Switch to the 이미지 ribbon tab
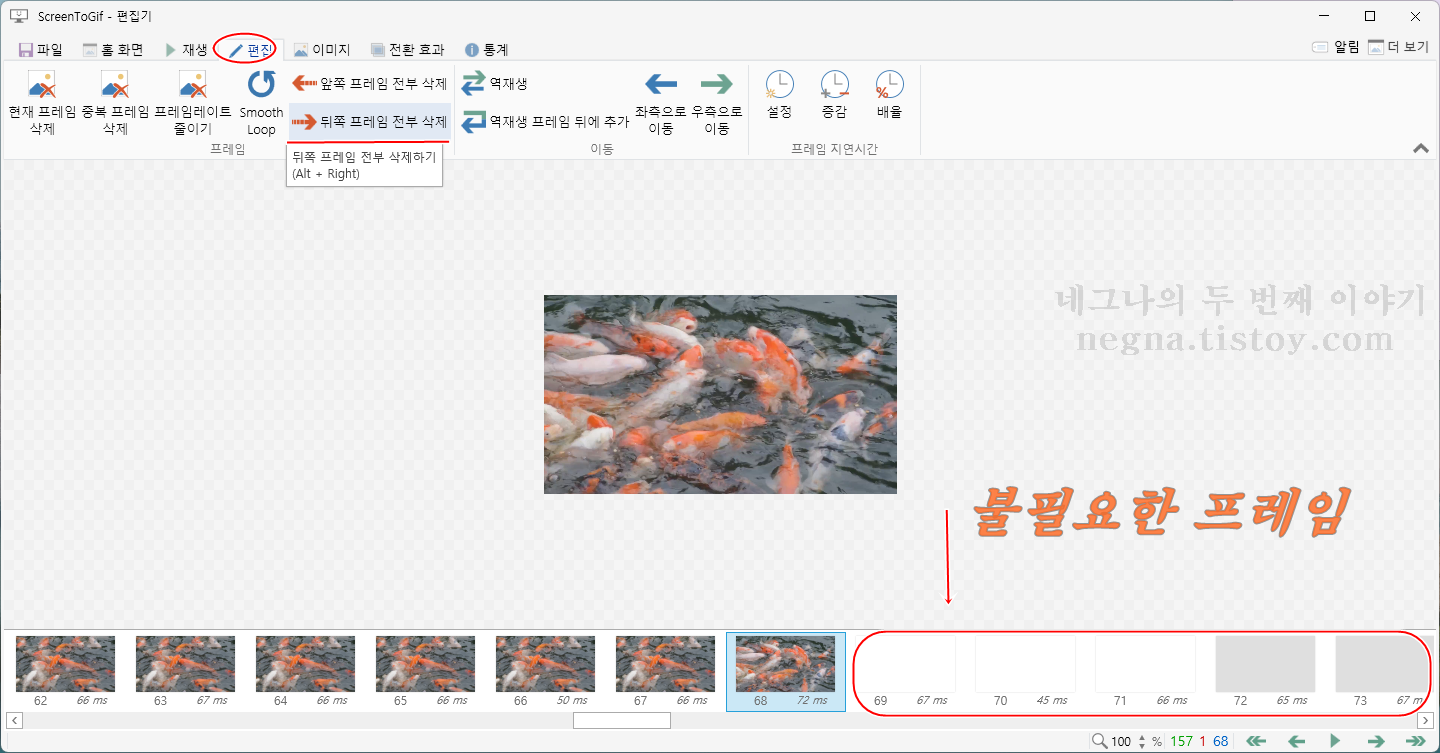The height and width of the screenshot is (753, 1440). 323,47
